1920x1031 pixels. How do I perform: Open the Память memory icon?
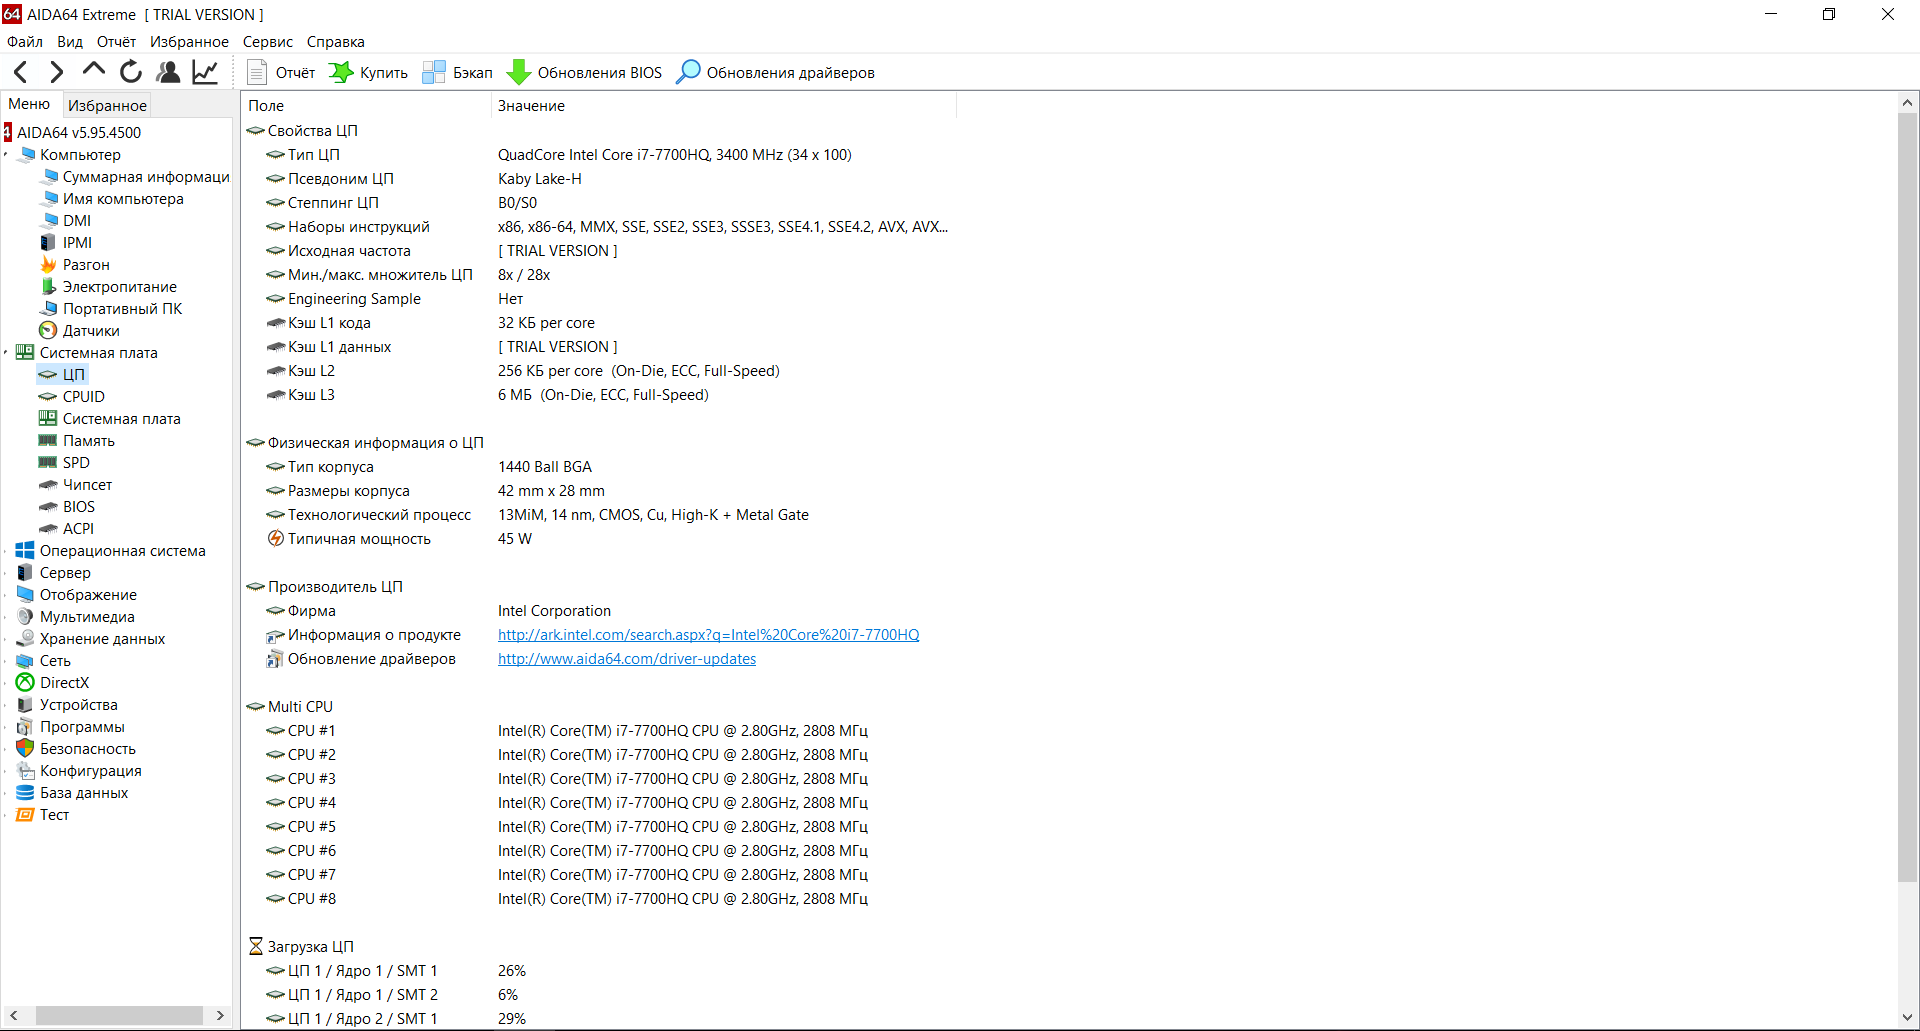tap(48, 441)
